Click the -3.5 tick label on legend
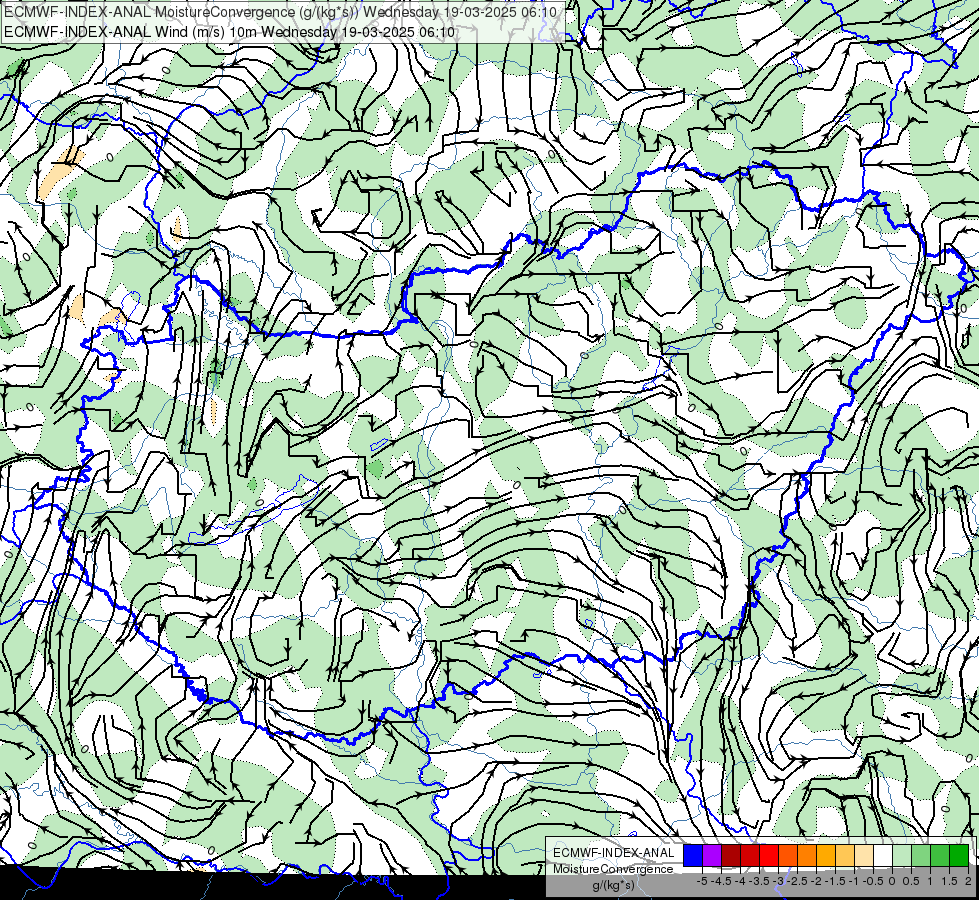This screenshot has width=979, height=900. pyautogui.click(x=759, y=881)
